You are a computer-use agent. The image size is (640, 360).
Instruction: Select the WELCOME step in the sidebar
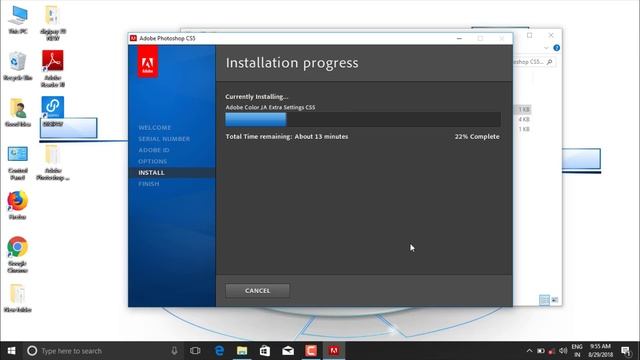coord(154,128)
